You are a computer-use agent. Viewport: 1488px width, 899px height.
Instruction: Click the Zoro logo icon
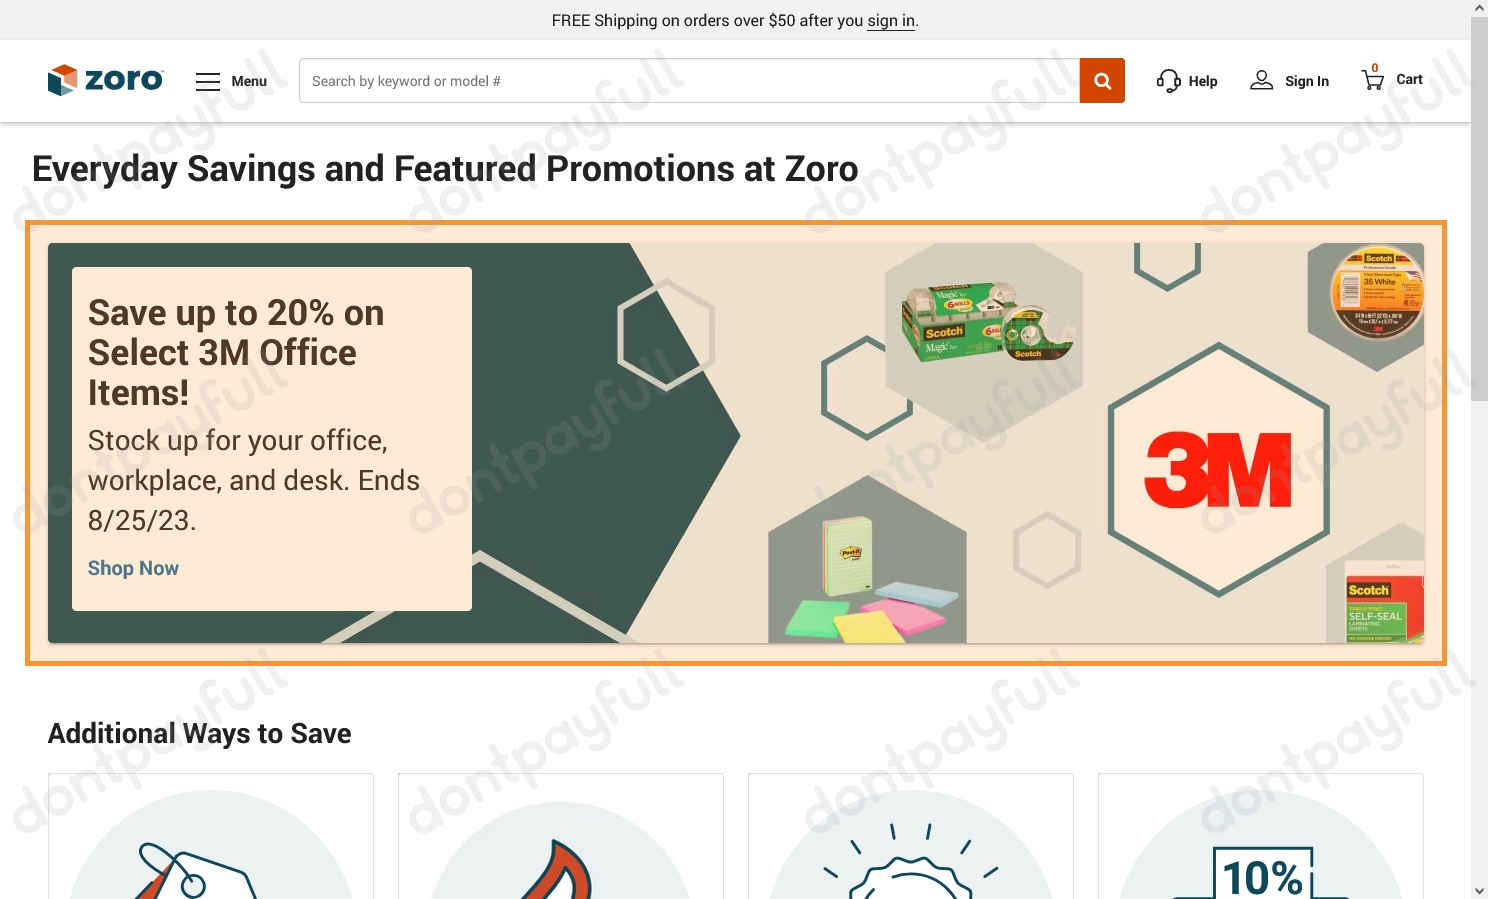[62, 80]
